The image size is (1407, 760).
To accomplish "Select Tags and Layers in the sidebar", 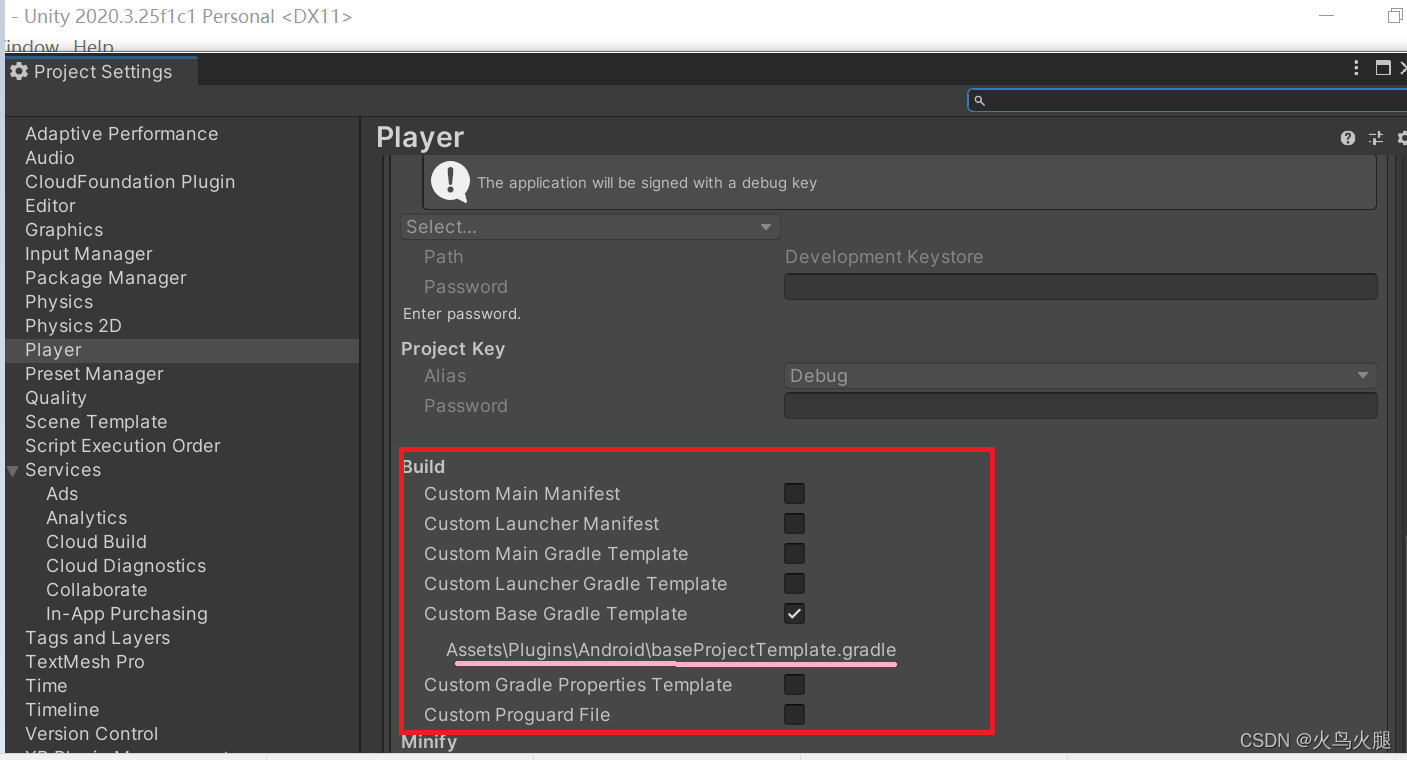I will pos(97,637).
